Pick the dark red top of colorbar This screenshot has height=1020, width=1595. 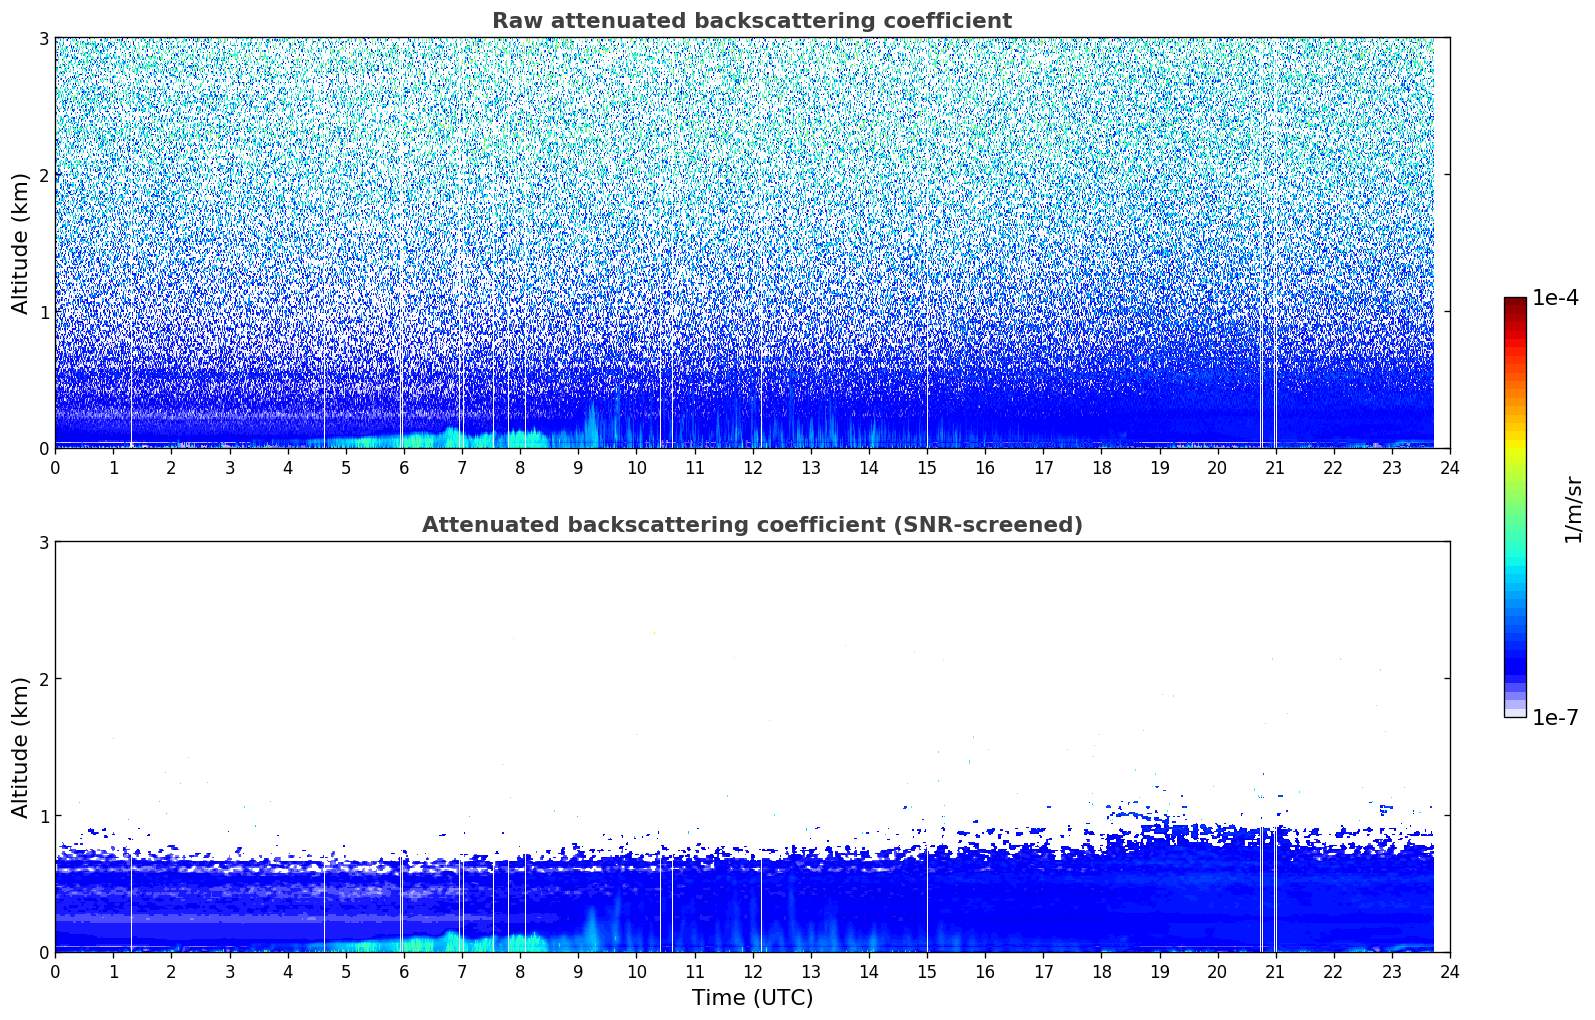pyautogui.click(x=1514, y=302)
